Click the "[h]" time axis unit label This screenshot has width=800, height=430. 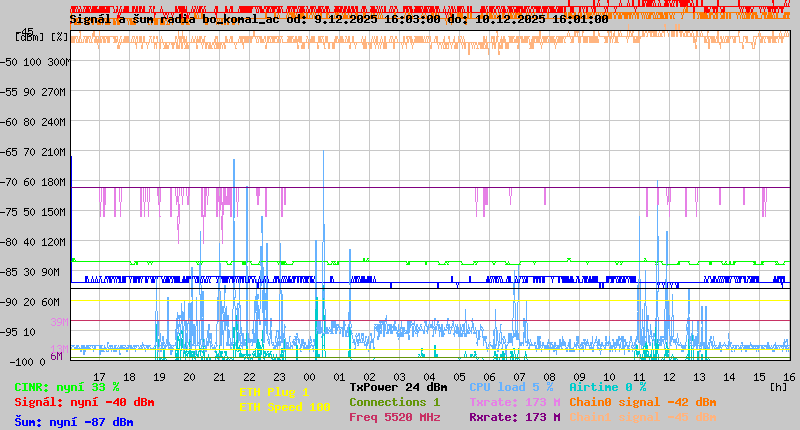click(779, 387)
